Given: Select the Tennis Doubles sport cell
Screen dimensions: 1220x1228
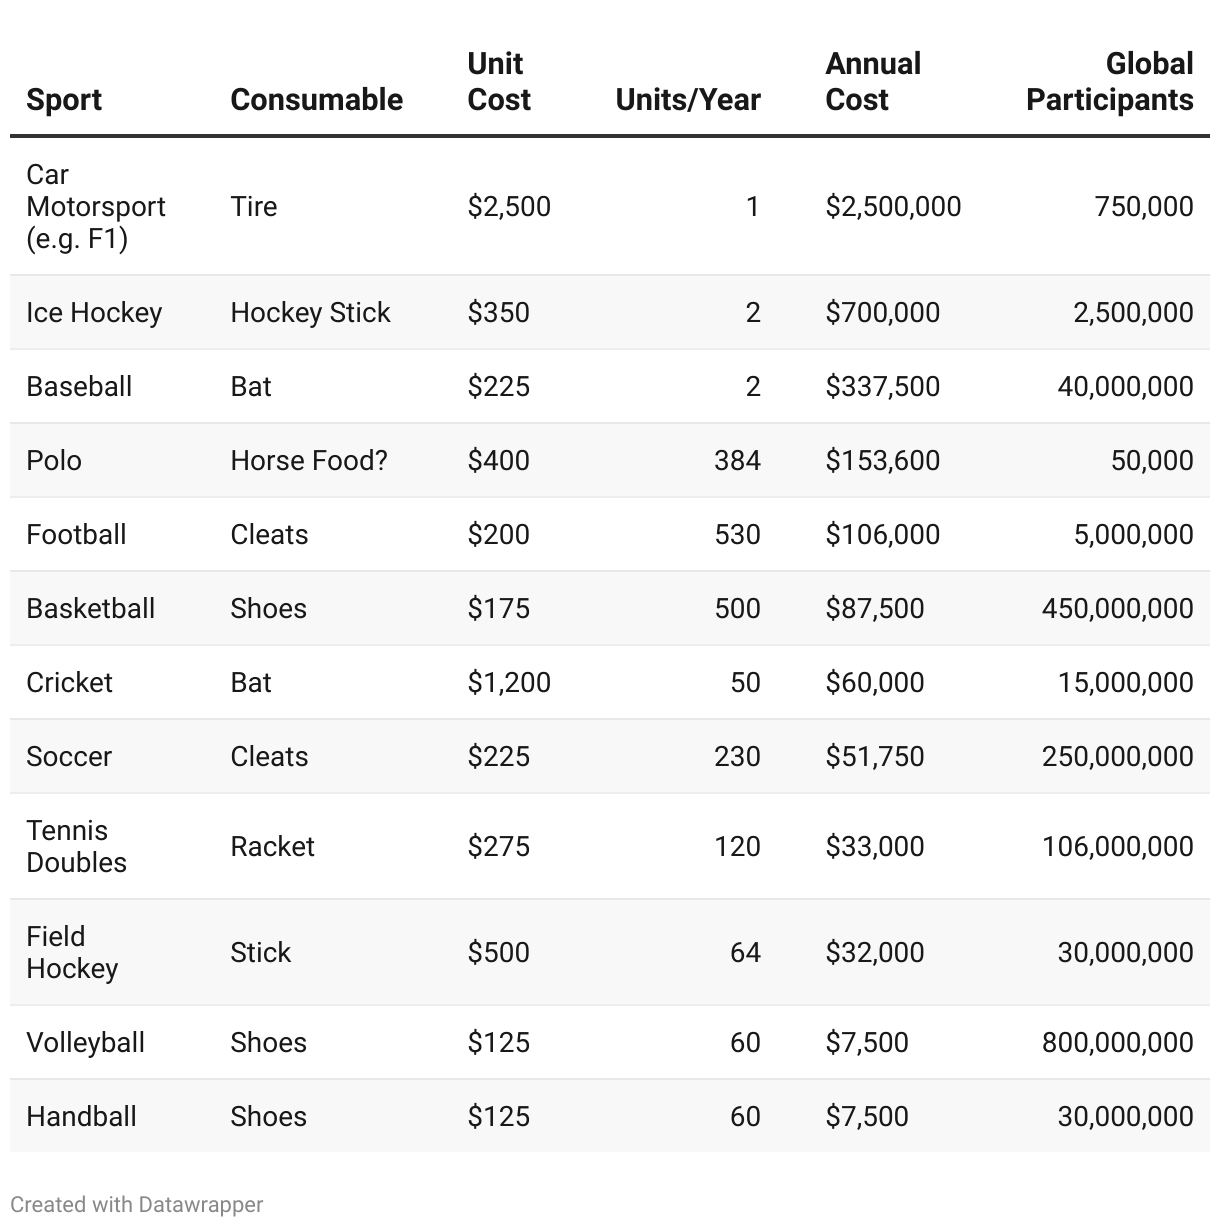Looking at the screenshot, I should click(76, 846).
